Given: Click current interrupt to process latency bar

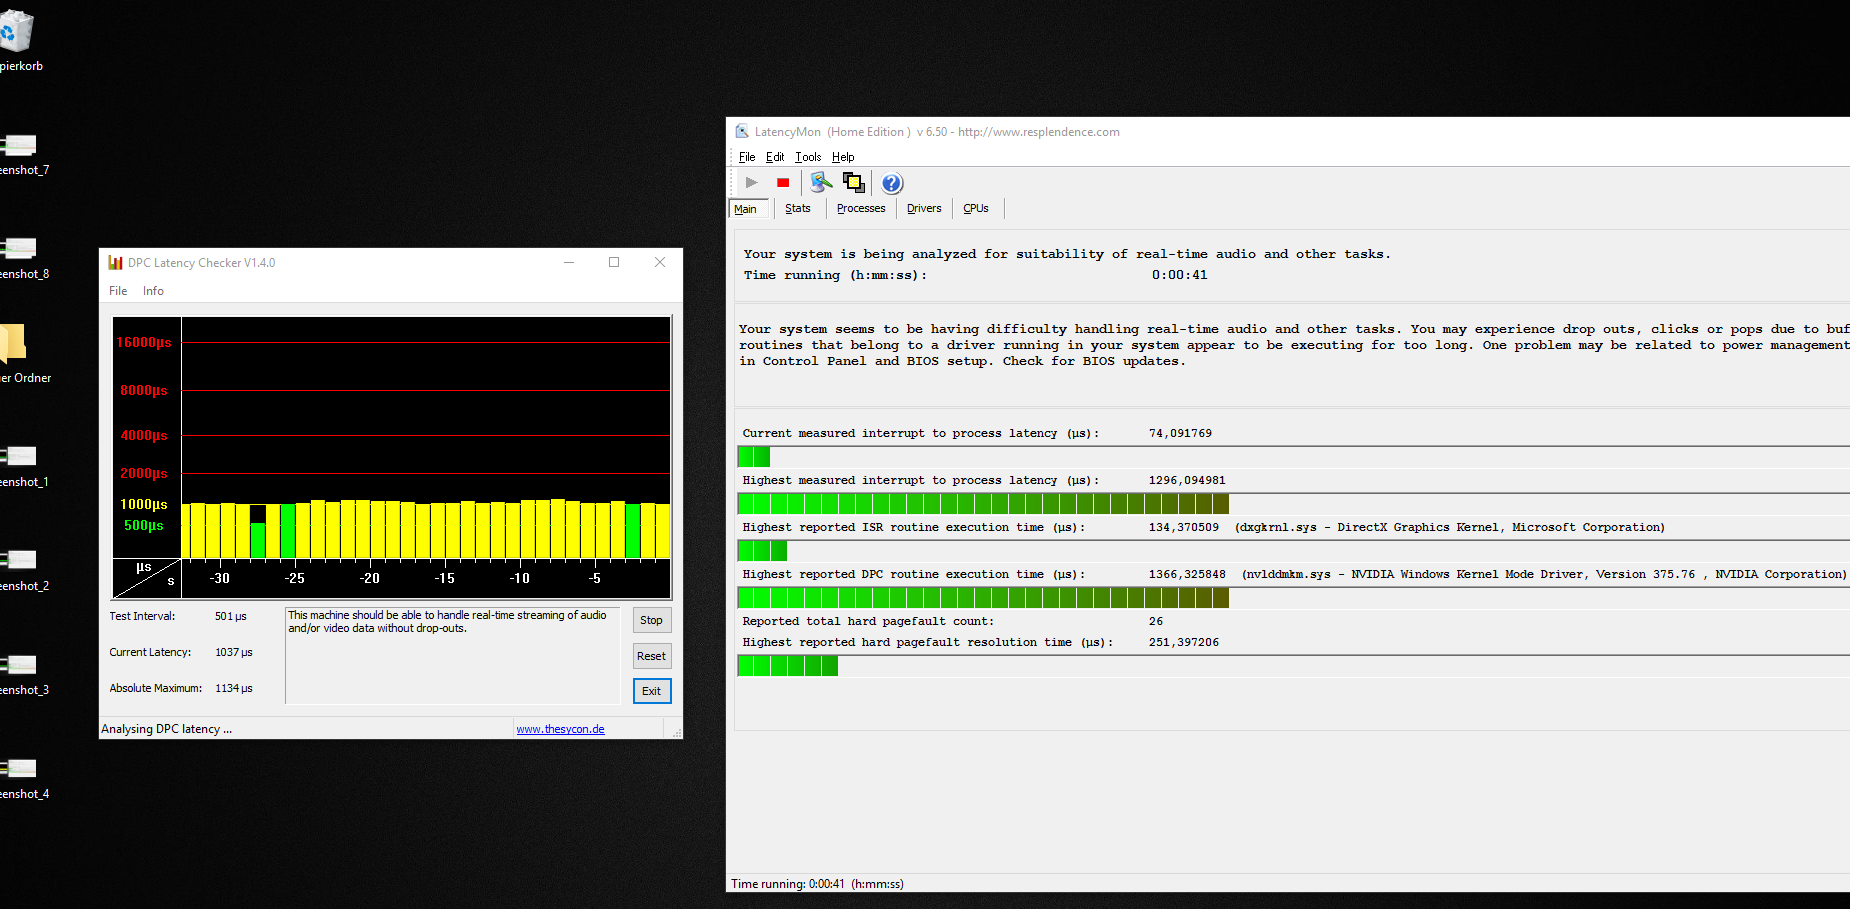Looking at the screenshot, I should click(1293, 457).
